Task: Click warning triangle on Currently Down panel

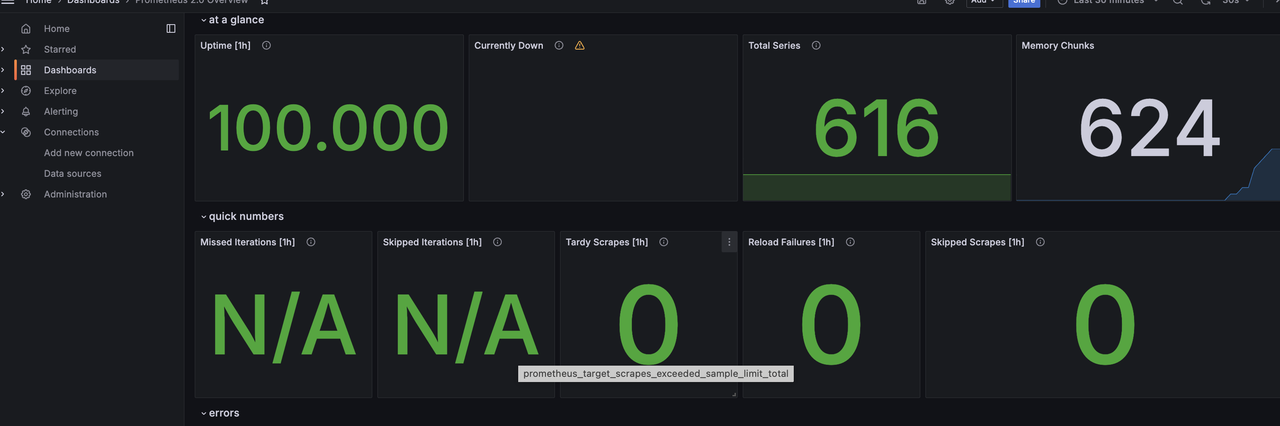Action: point(580,45)
